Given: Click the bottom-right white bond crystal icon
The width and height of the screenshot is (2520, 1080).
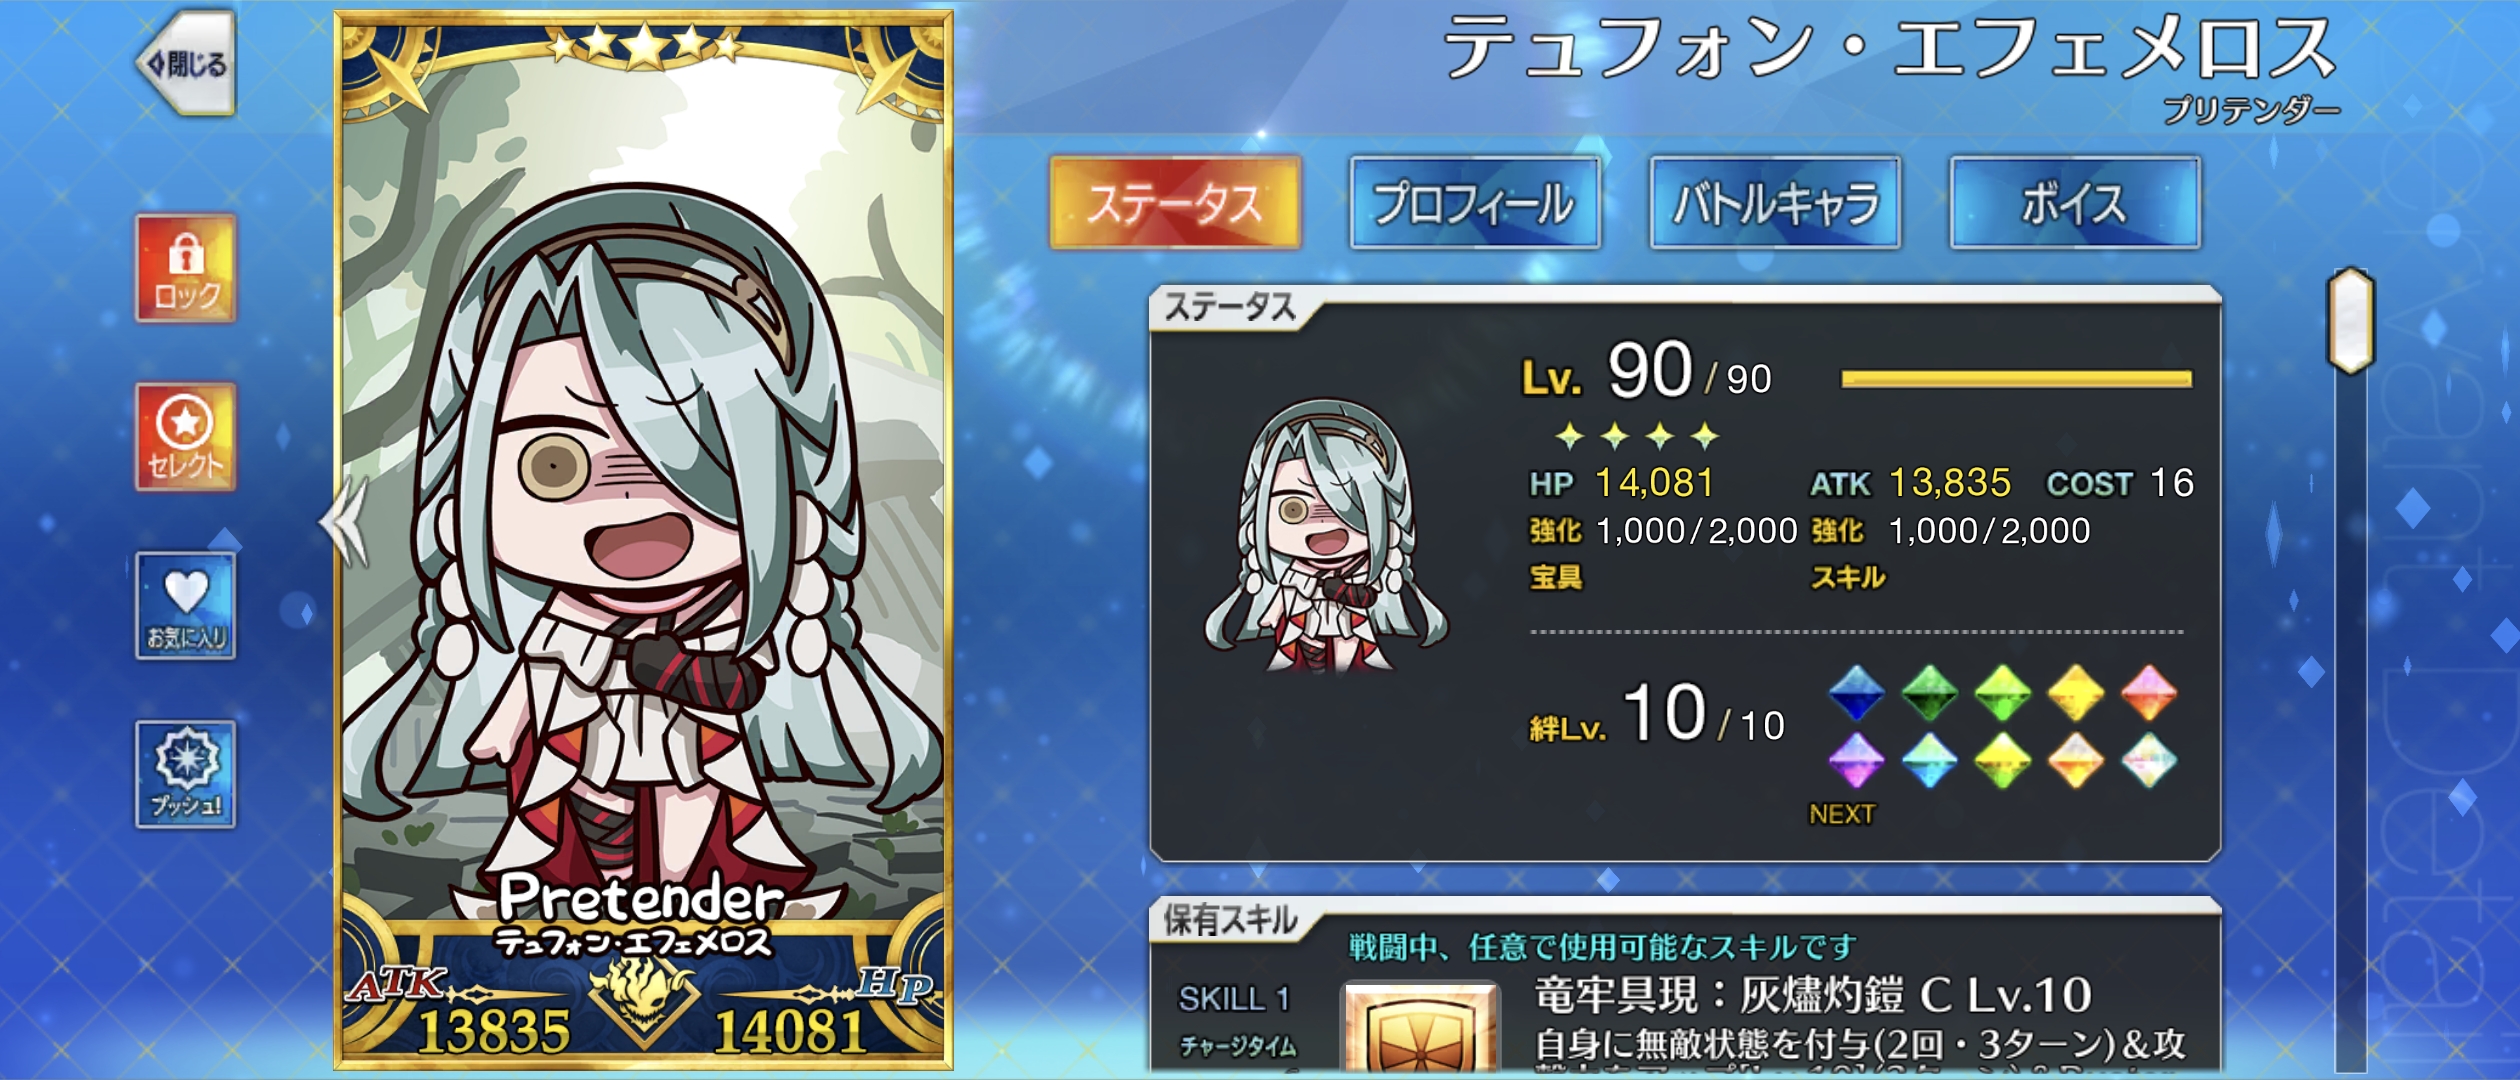Looking at the screenshot, I should pyautogui.click(x=2149, y=761).
